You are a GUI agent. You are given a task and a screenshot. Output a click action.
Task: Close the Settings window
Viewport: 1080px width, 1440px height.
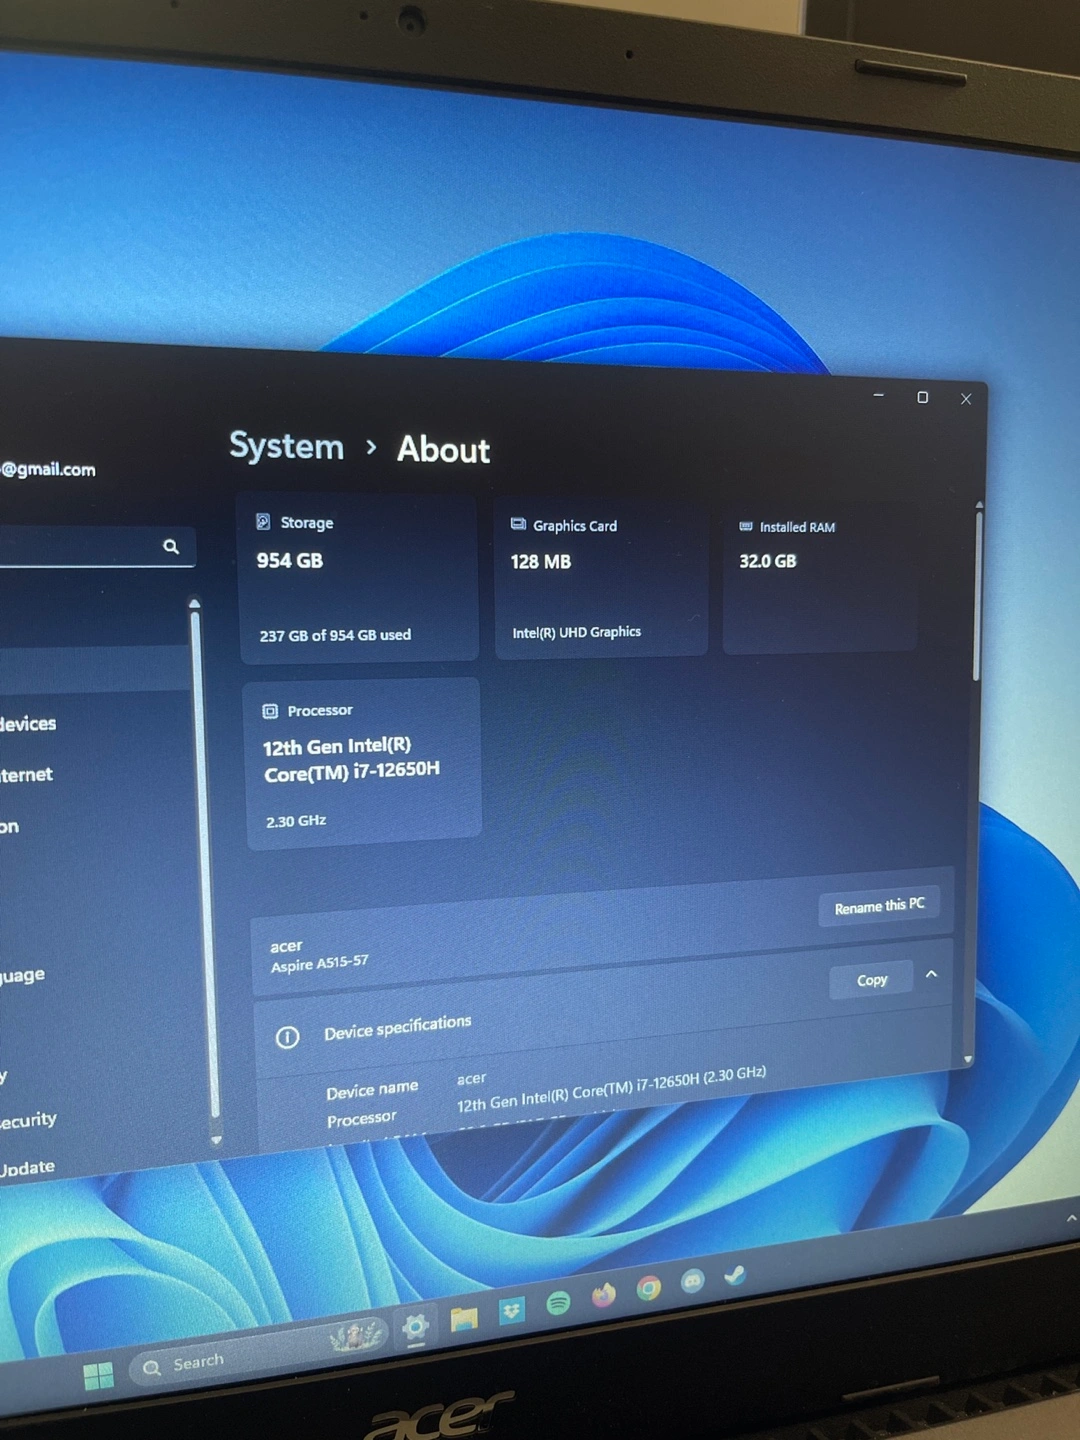[x=966, y=399]
